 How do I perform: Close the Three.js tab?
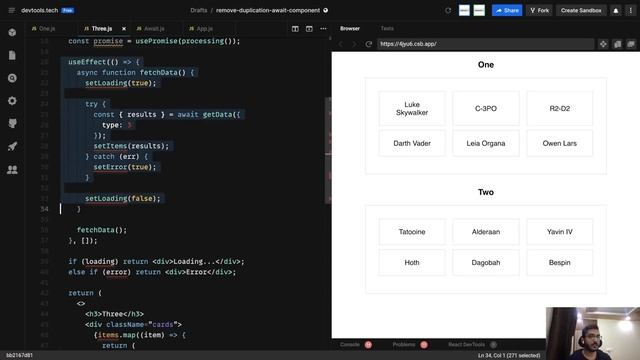124,29
